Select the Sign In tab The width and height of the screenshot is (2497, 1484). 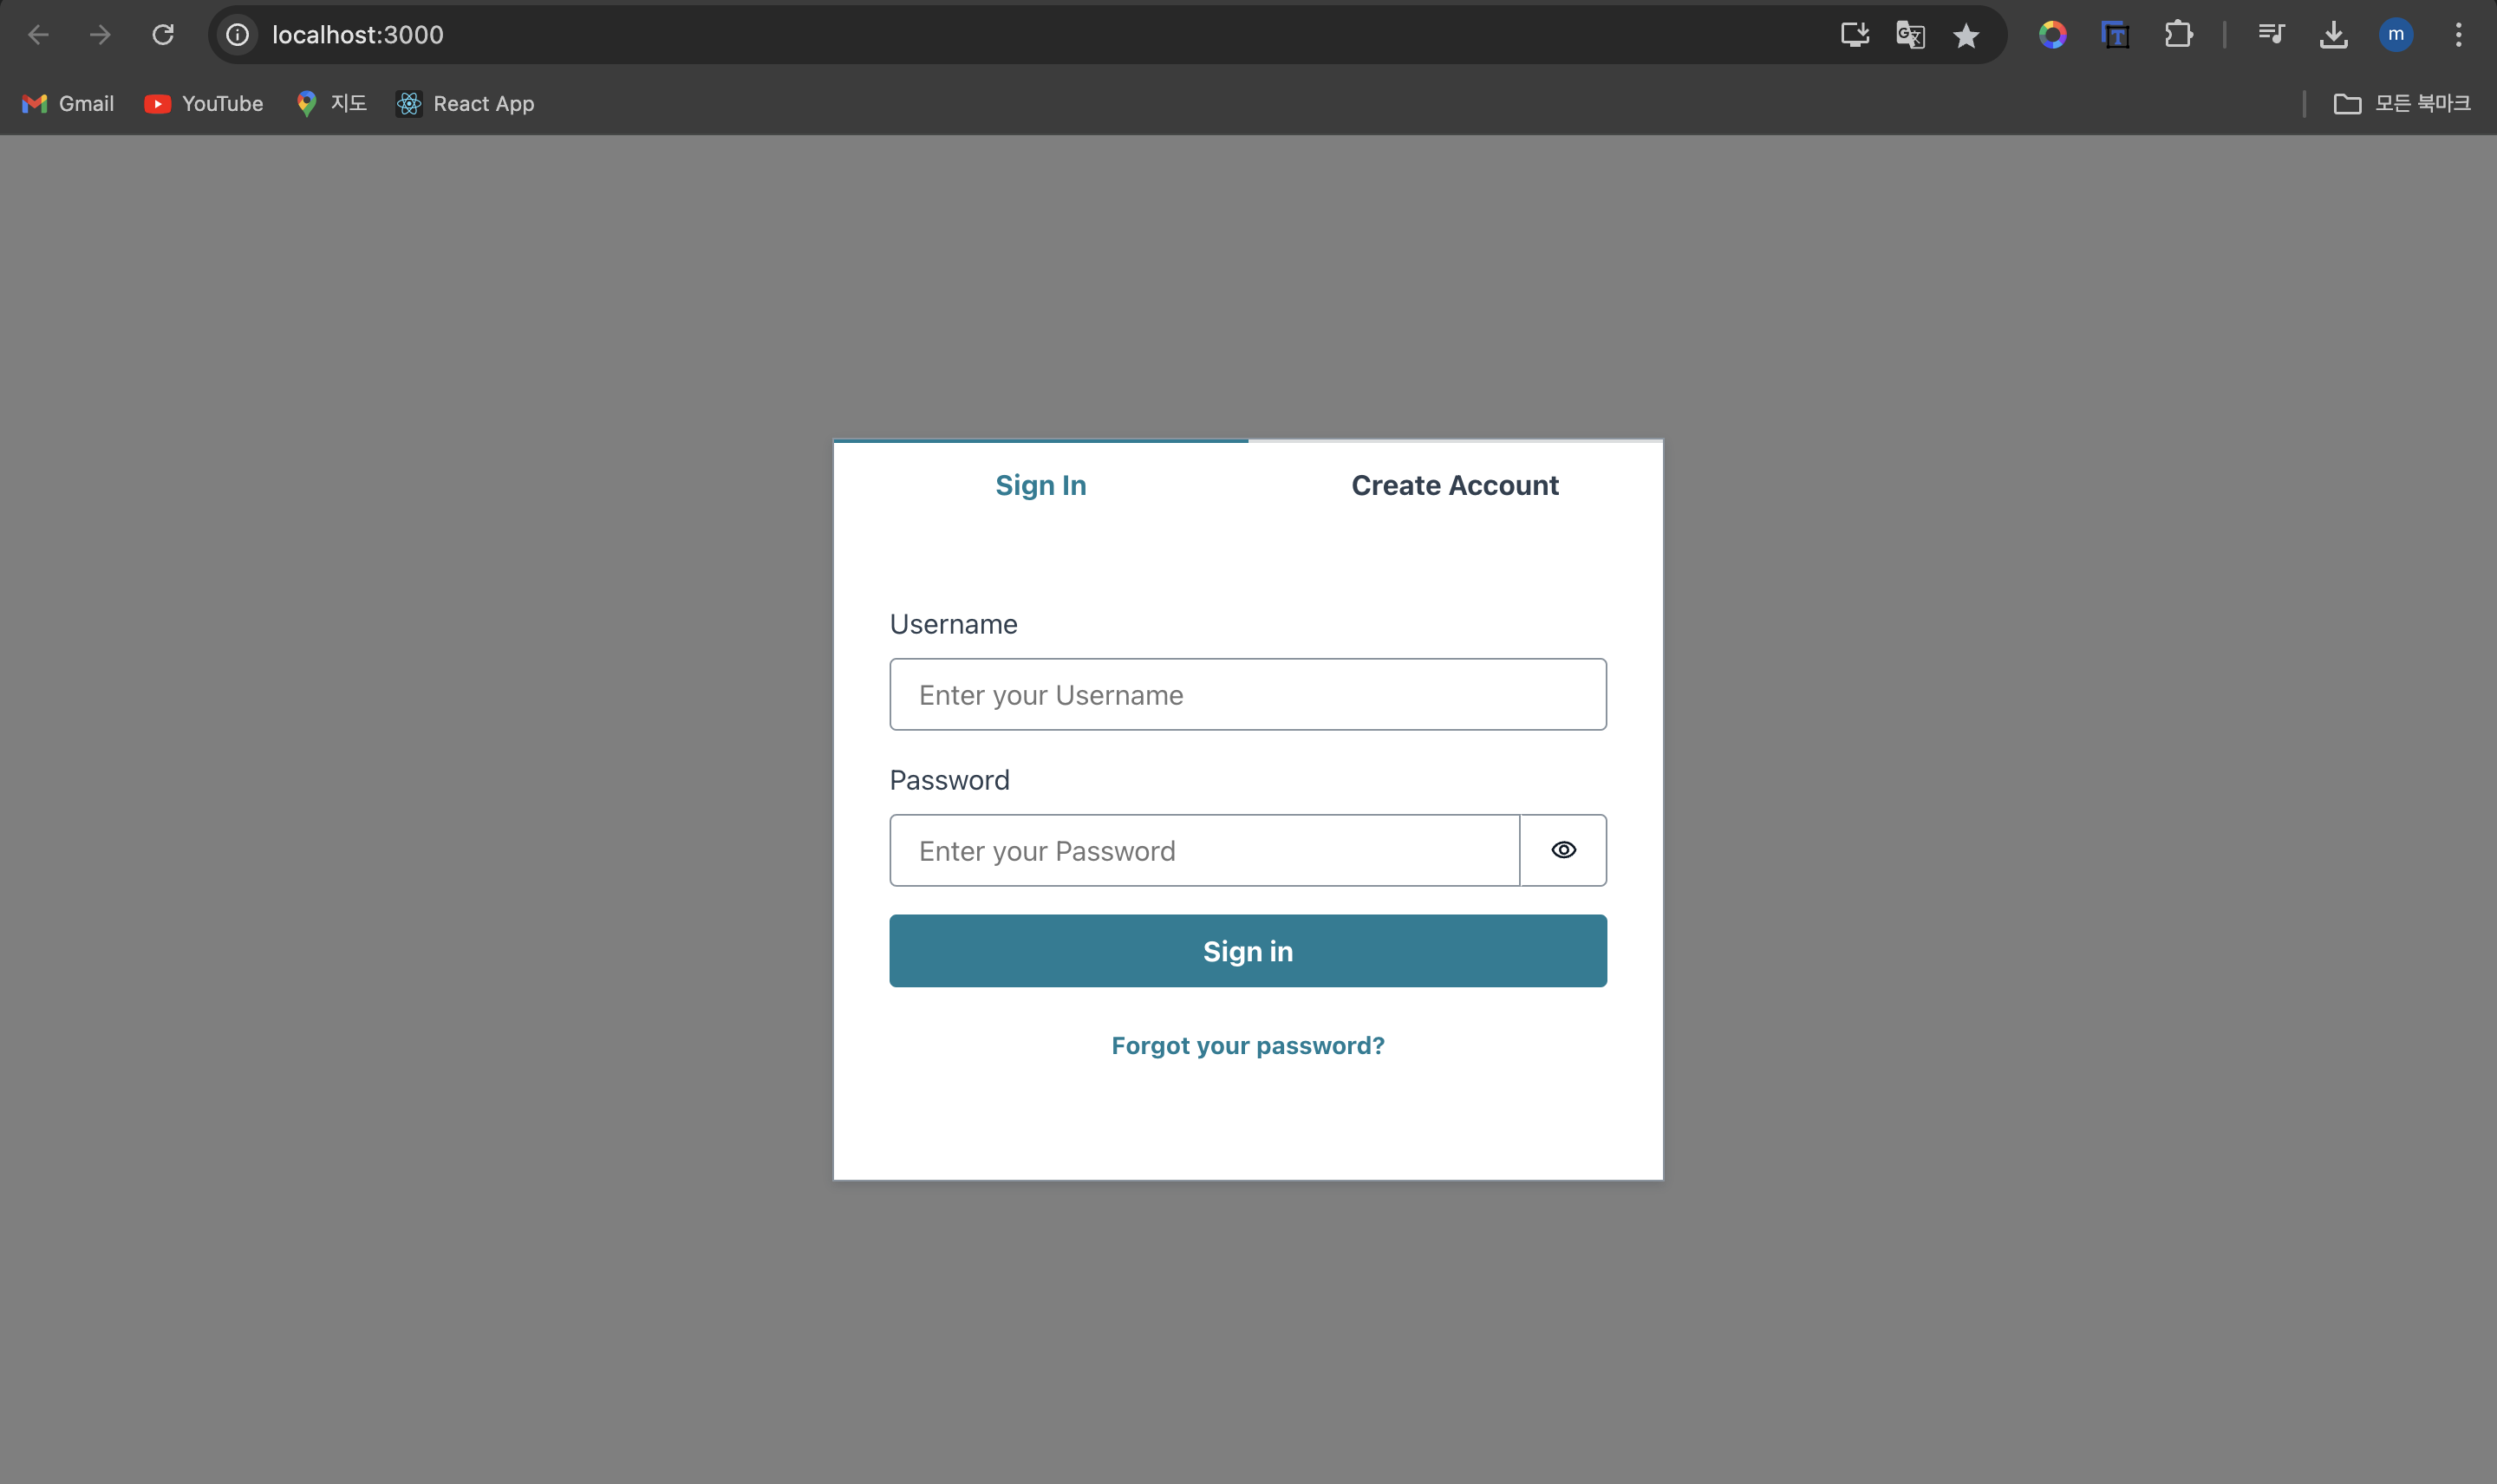coord(1040,485)
